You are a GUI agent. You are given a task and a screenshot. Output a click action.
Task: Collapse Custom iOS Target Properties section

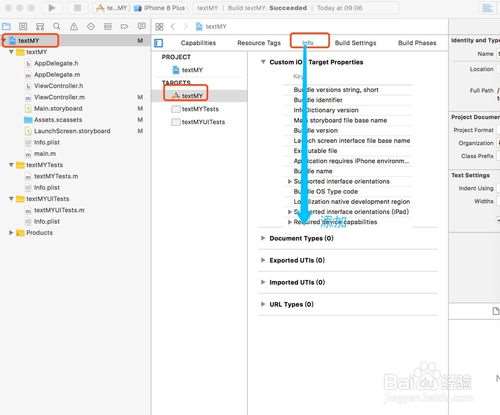tap(263, 62)
